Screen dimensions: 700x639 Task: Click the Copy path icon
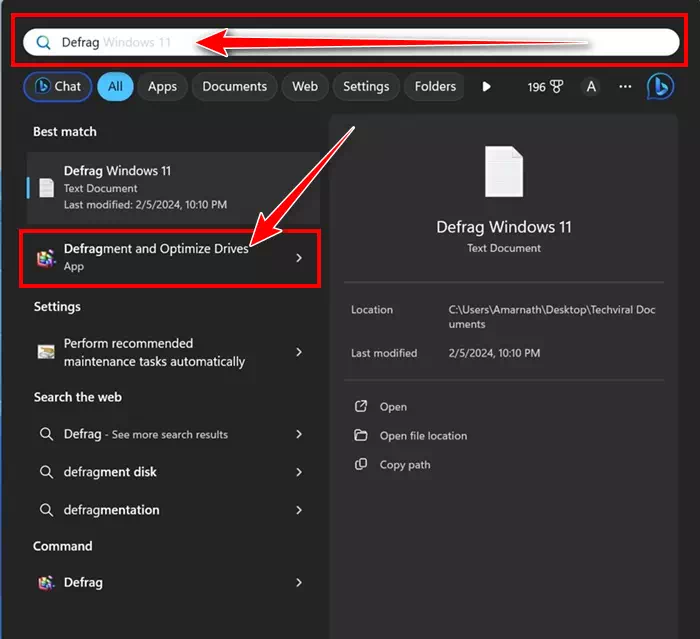coord(361,464)
